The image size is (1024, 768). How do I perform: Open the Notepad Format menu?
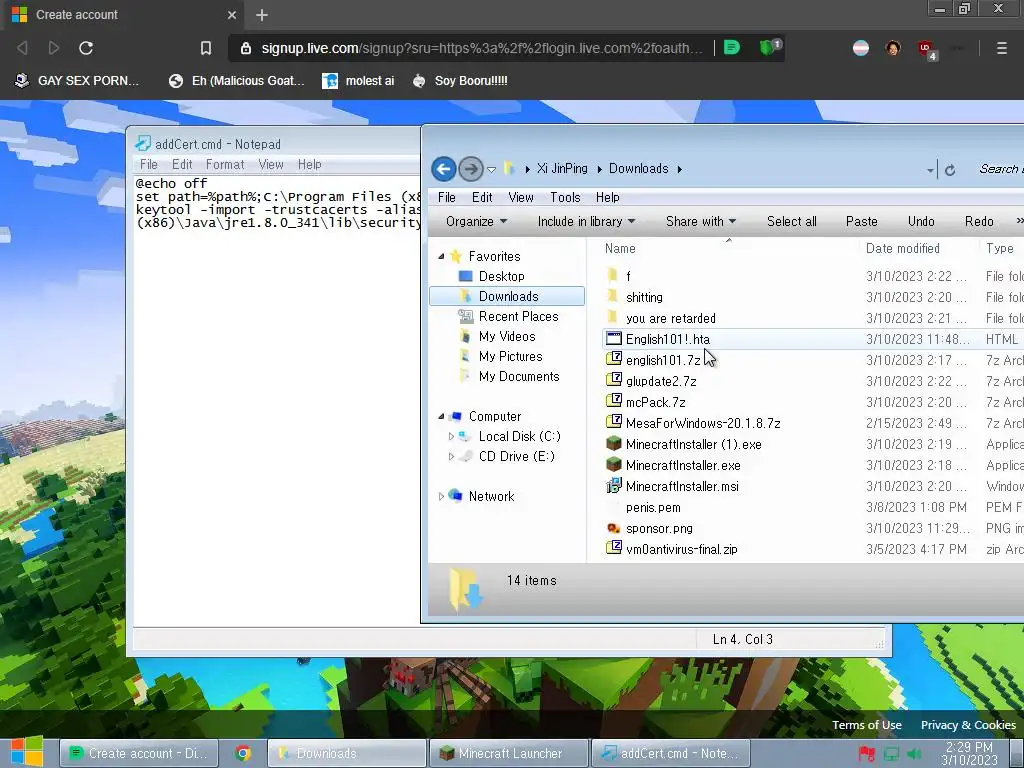(225, 165)
